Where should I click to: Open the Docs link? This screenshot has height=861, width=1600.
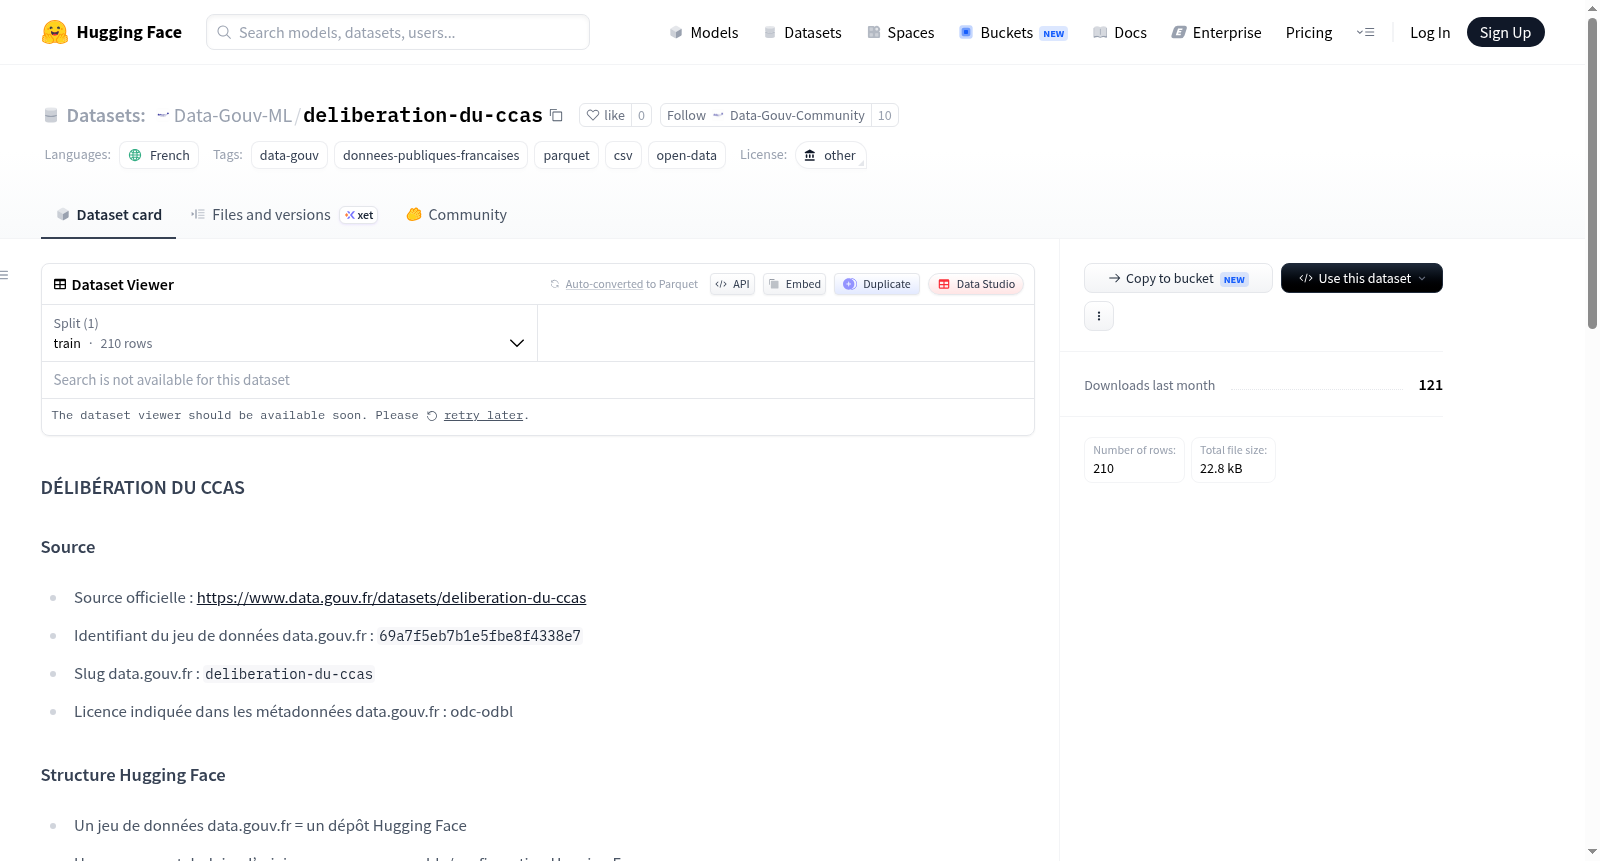point(1119,33)
